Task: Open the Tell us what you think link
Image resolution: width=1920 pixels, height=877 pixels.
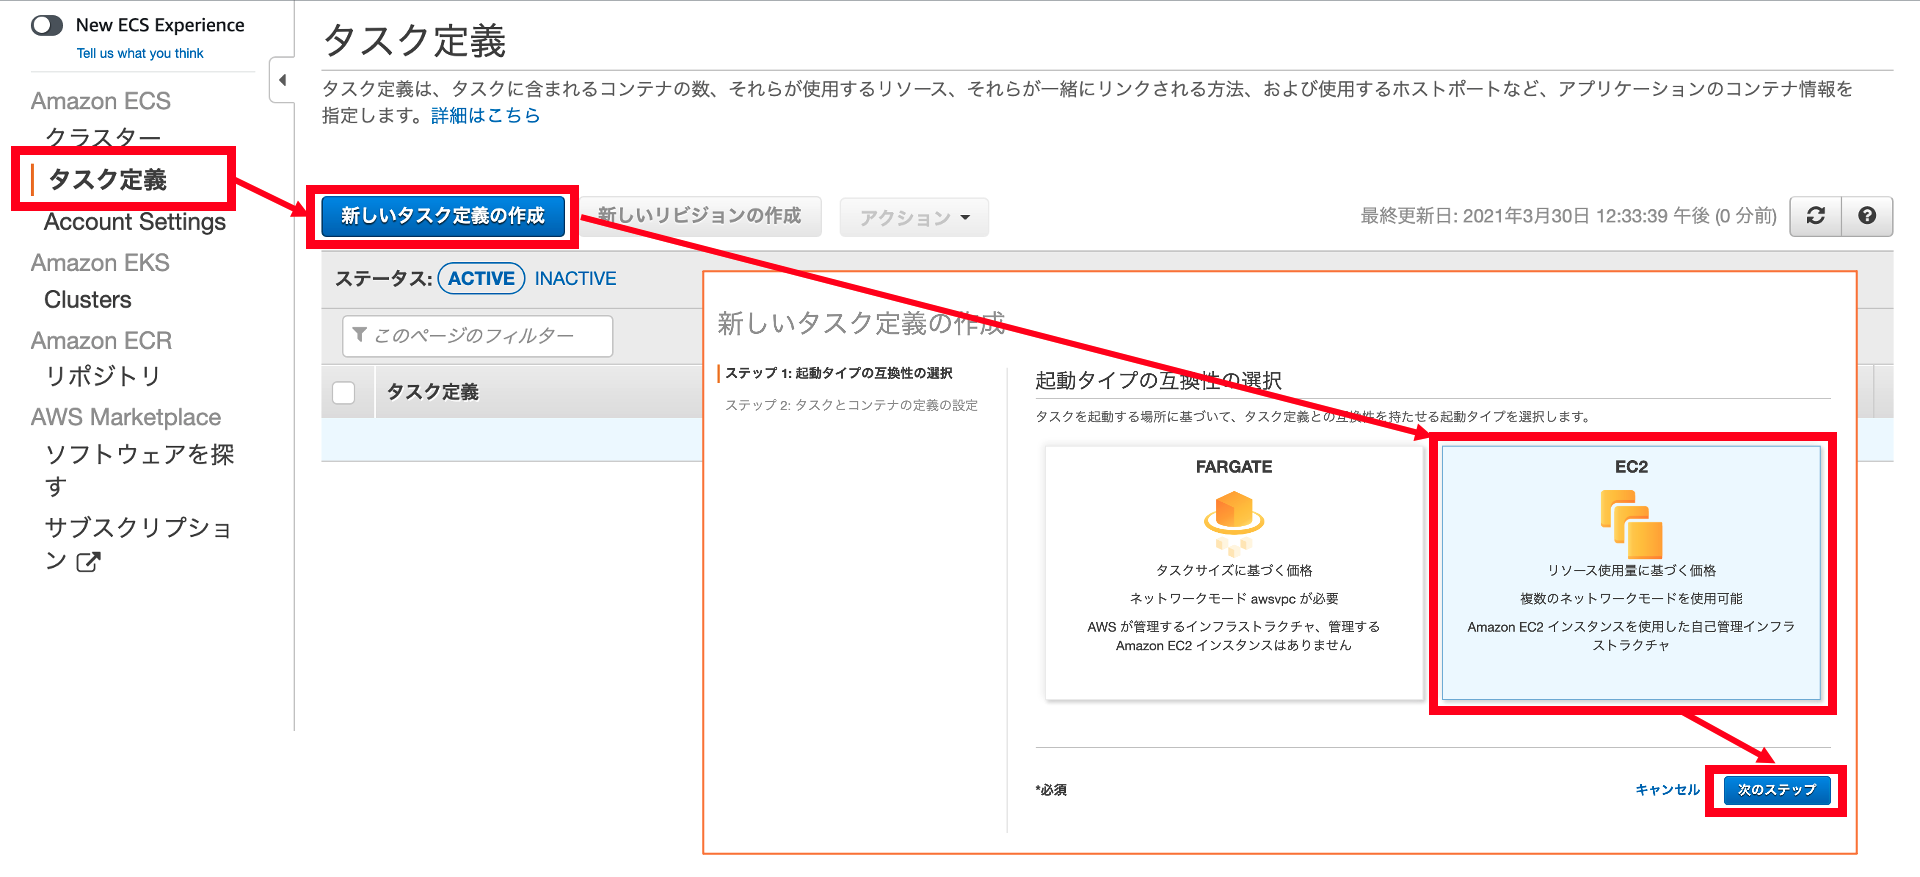Action: tap(140, 54)
